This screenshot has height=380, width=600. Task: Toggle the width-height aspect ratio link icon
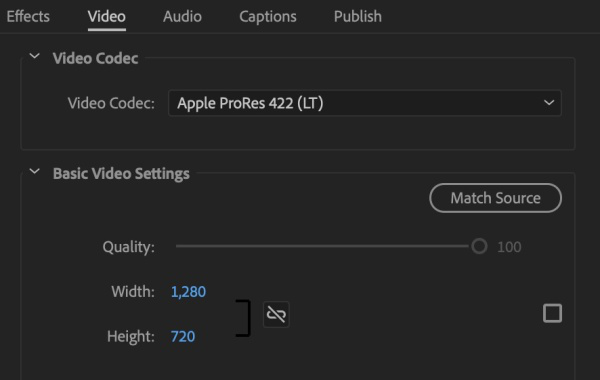[276, 315]
